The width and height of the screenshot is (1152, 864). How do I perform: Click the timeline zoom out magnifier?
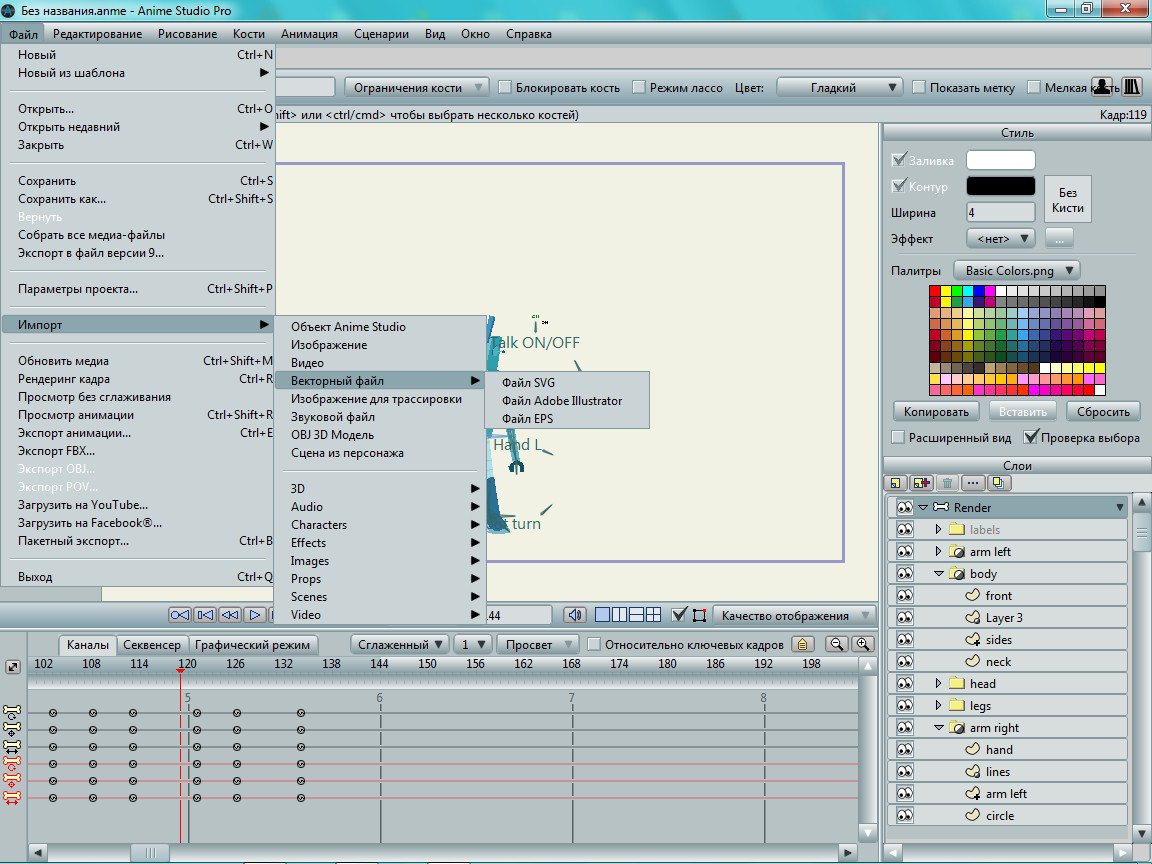pyautogui.click(x=835, y=645)
